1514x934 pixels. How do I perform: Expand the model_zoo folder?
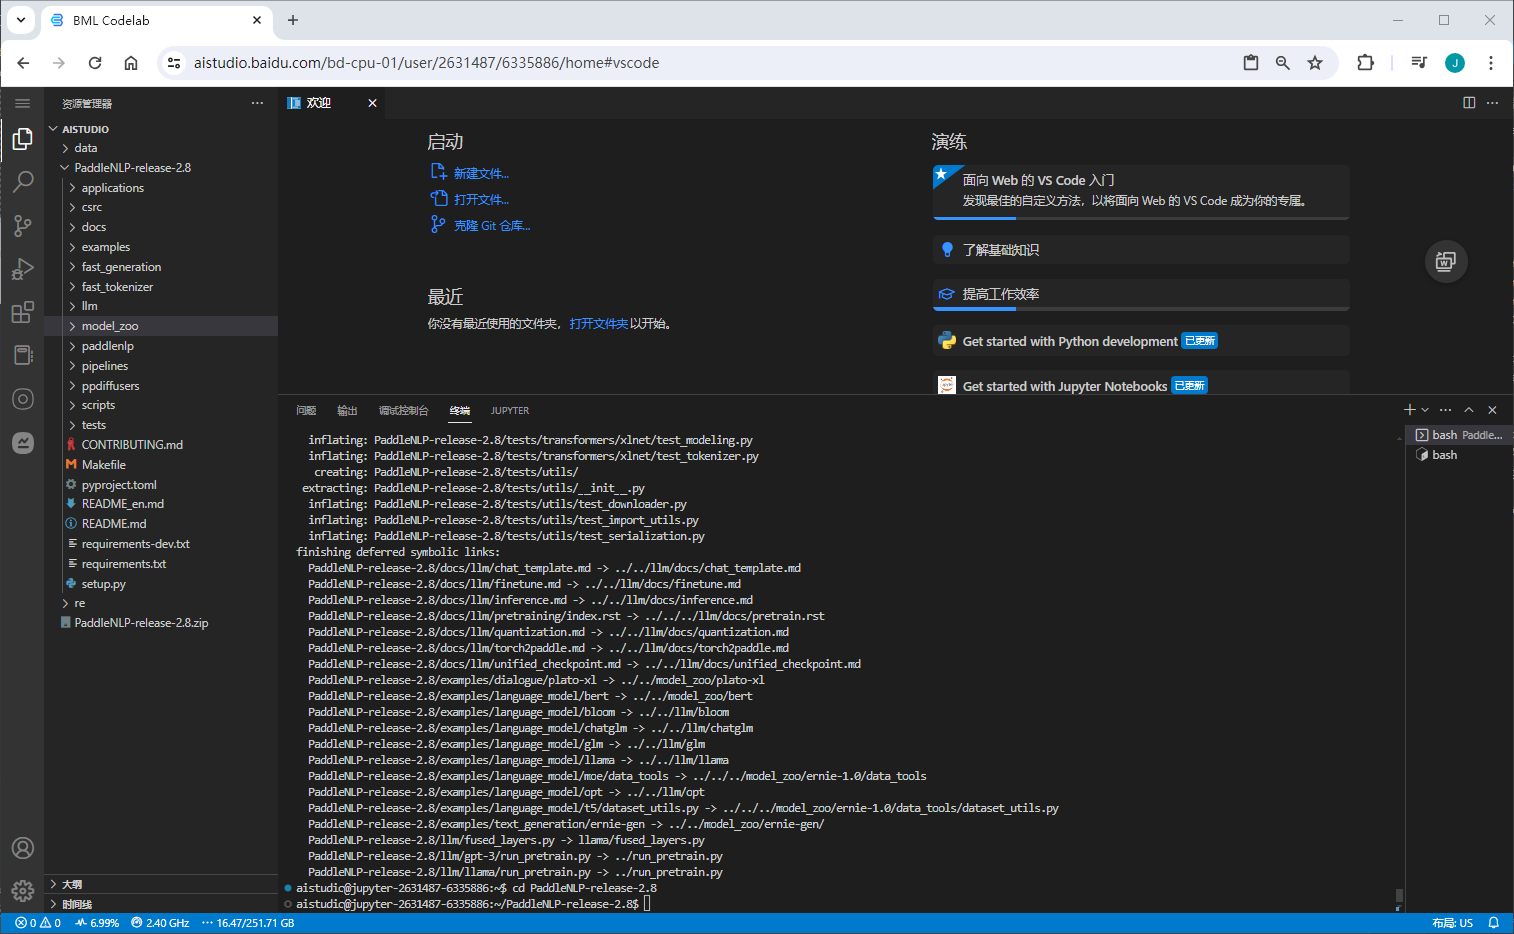click(x=161, y=326)
